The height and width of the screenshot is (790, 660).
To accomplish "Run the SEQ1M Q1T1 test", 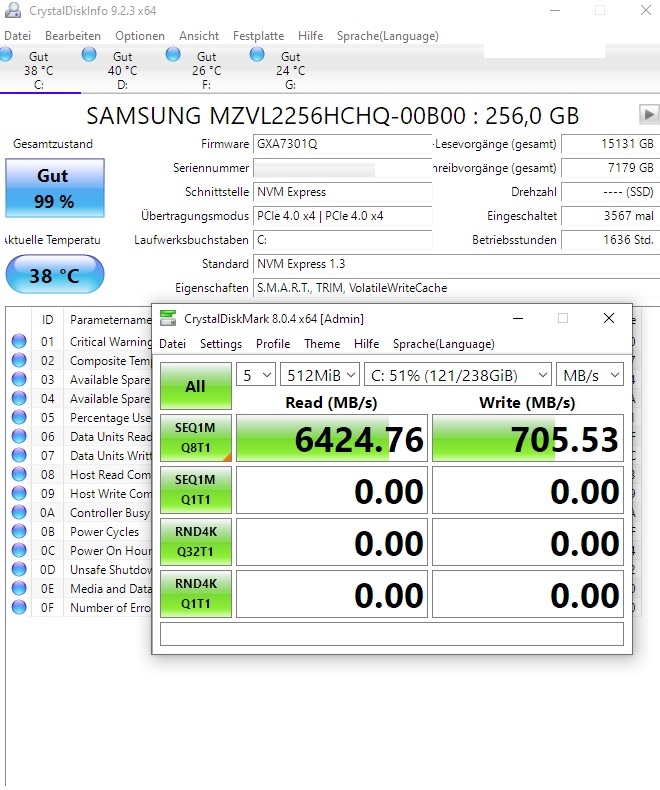I will (196, 490).
